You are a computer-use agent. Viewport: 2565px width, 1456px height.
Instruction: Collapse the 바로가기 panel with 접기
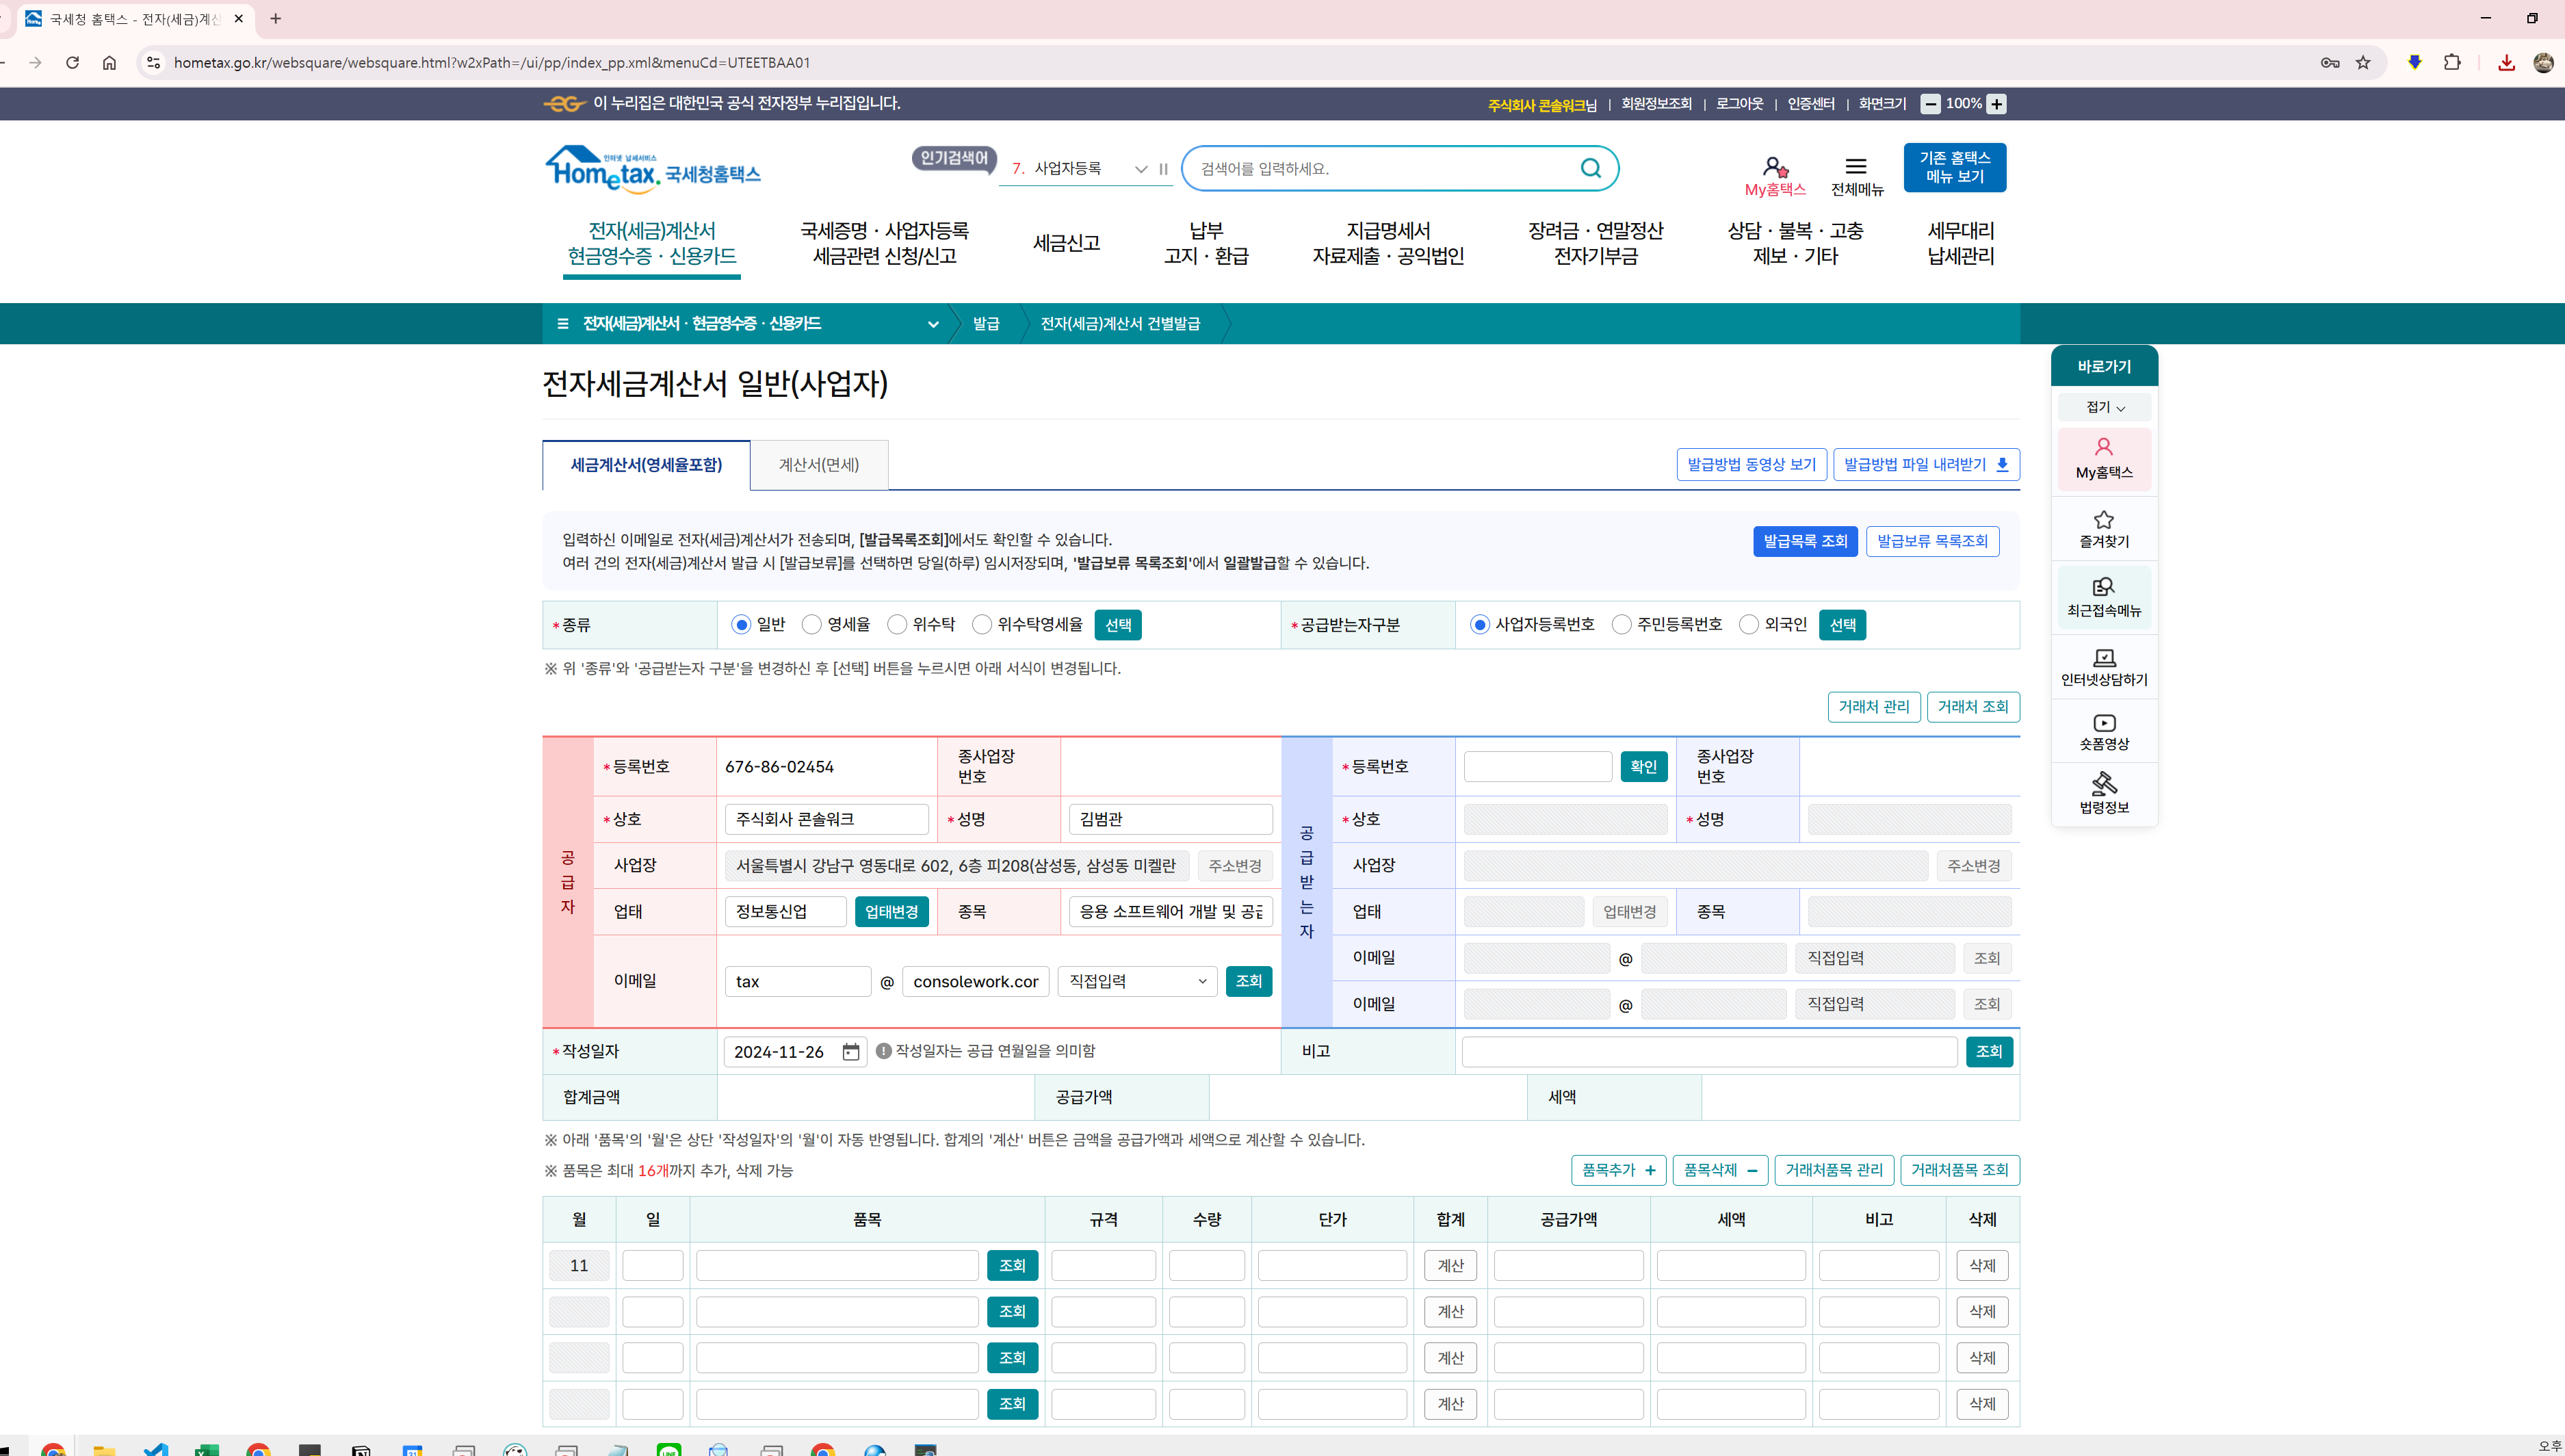coord(2104,407)
